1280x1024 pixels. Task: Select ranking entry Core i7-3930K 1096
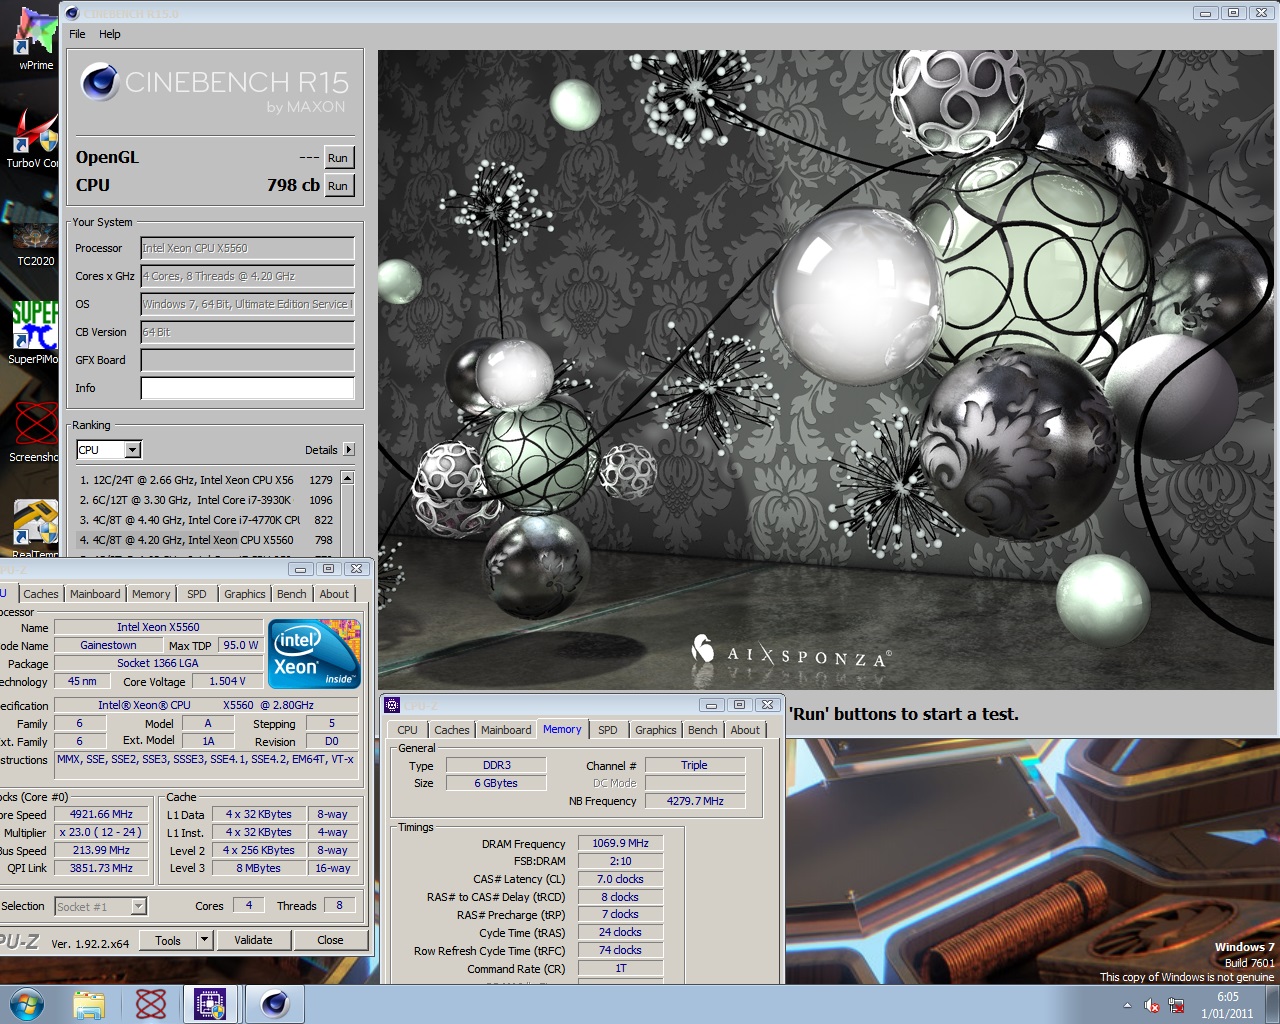tap(207, 500)
